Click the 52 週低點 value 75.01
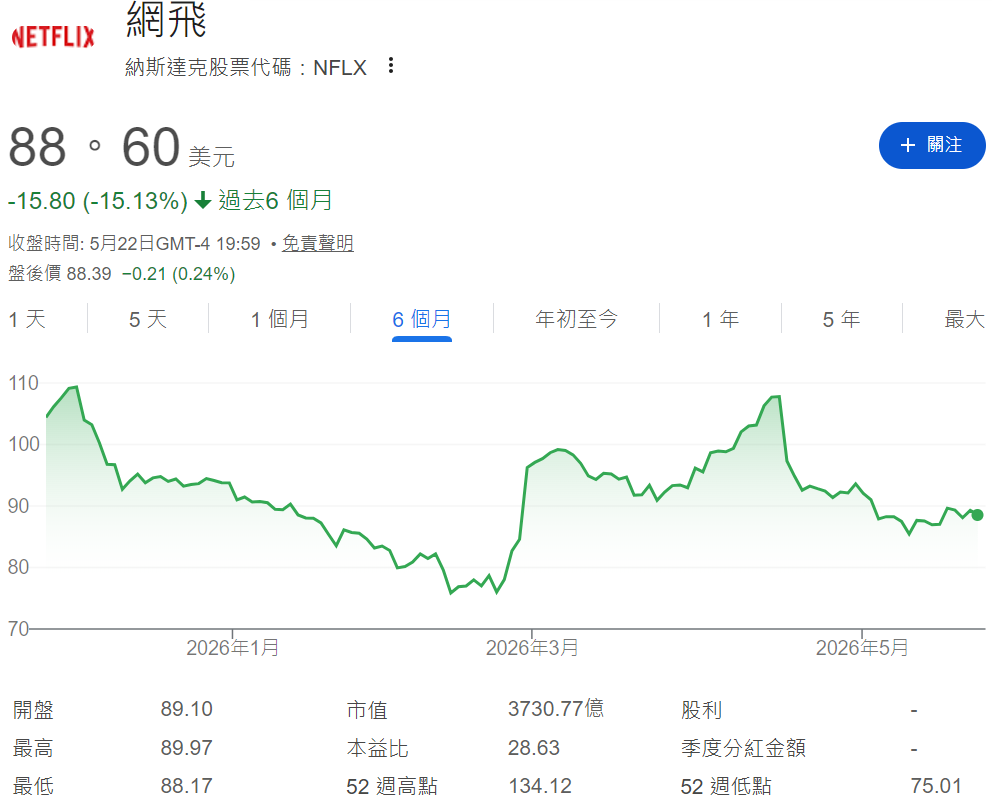This screenshot has width=992, height=799. pos(936,786)
